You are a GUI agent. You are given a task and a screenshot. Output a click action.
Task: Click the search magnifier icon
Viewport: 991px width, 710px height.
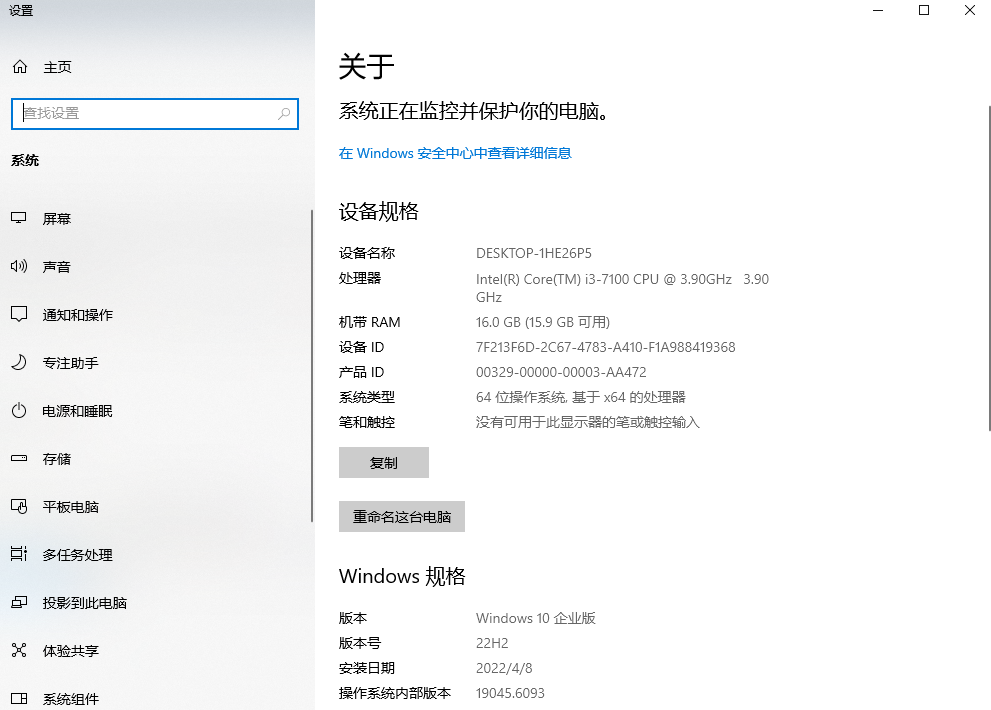(x=284, y=113)
